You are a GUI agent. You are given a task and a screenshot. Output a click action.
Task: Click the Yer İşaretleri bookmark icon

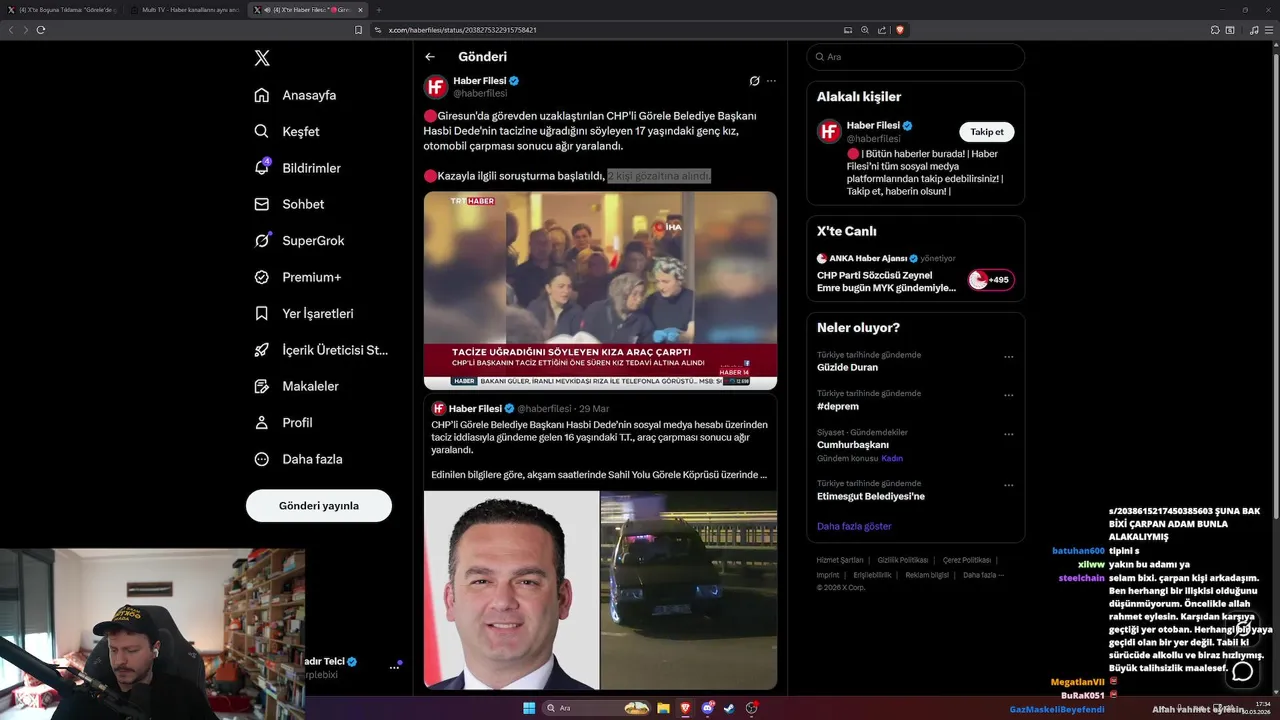click(262, 313)
